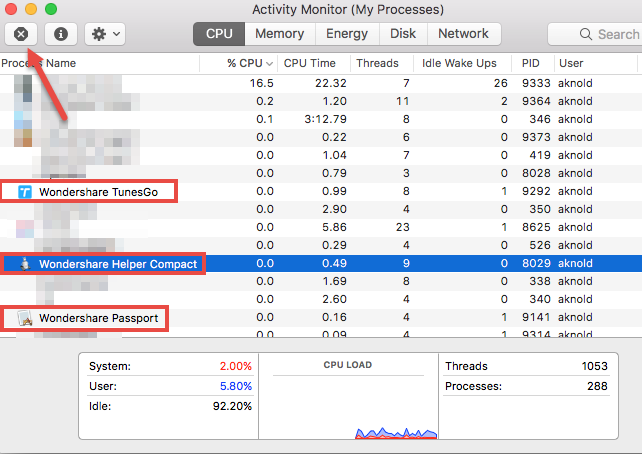Click the CPU LOAD graph
The width and height of the screenshot is (642, 454).
tap(348, 396)
